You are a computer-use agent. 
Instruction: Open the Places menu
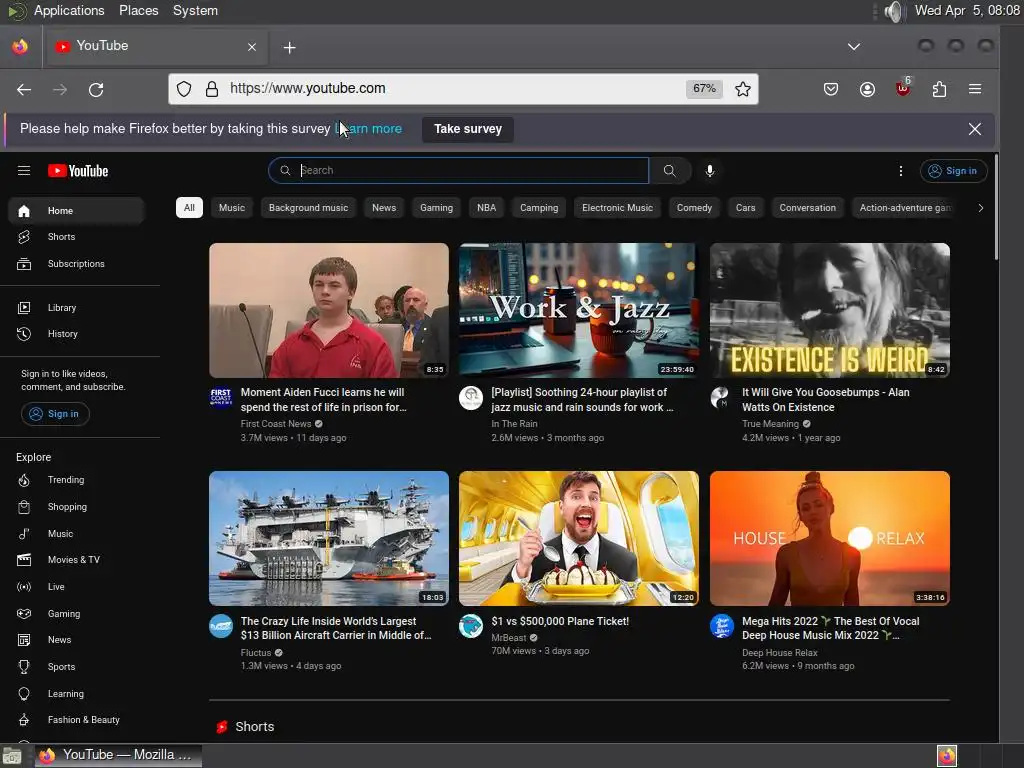coord(138,10)
